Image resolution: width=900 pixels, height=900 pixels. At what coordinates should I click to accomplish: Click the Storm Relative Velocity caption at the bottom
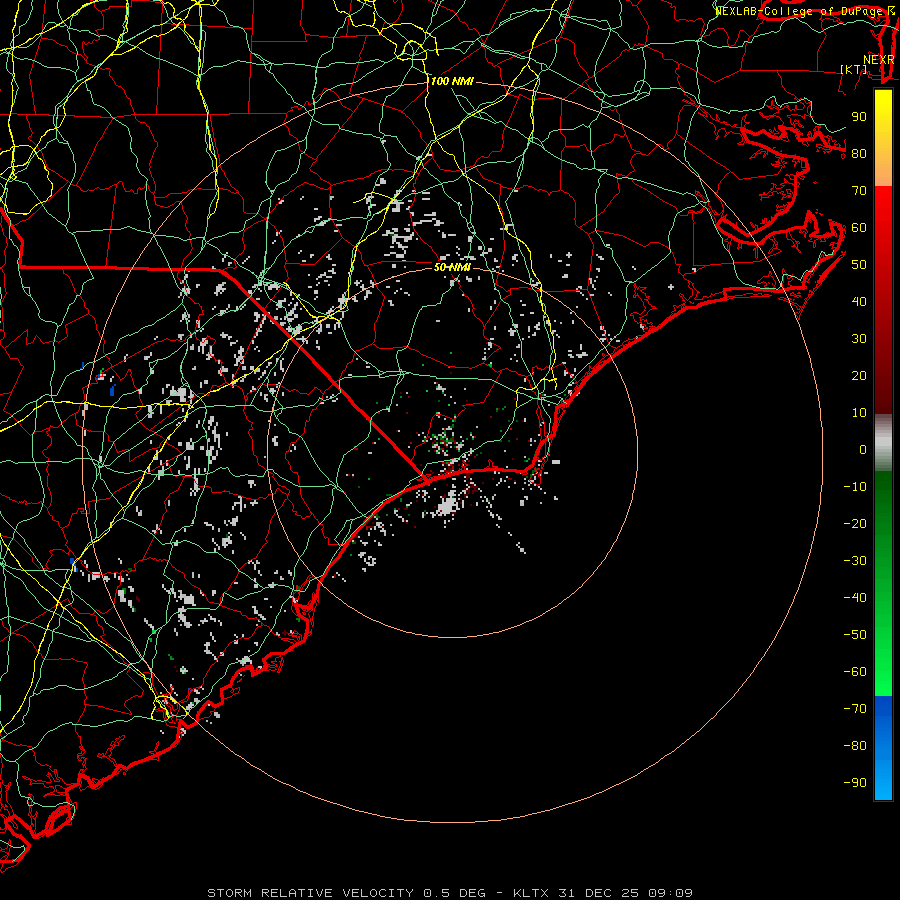[x=450, y=893]
